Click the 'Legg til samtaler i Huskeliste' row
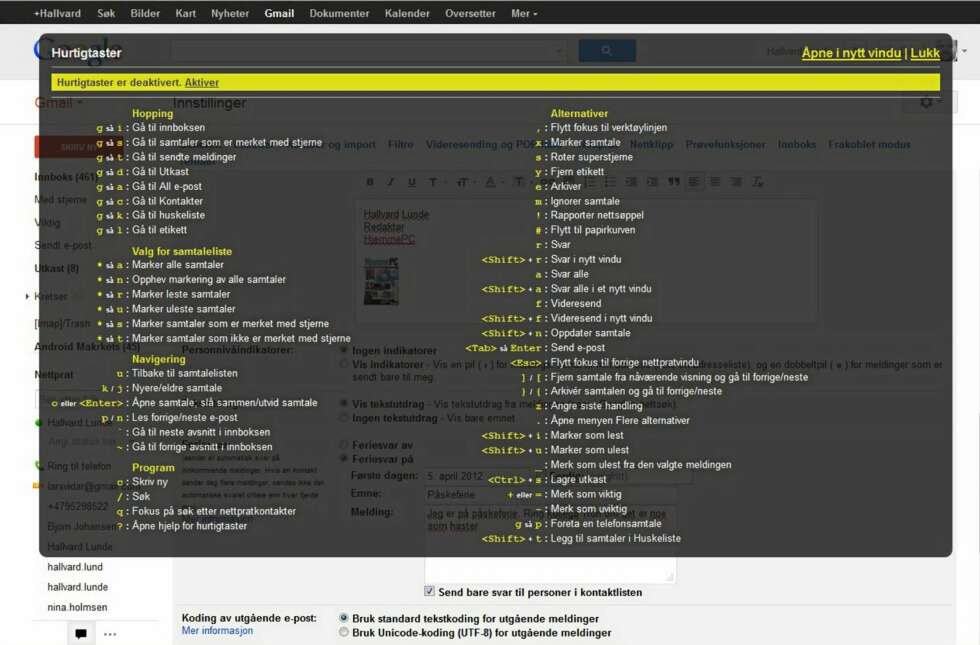This screenshot has height=645, width=980. coord(581,538)
